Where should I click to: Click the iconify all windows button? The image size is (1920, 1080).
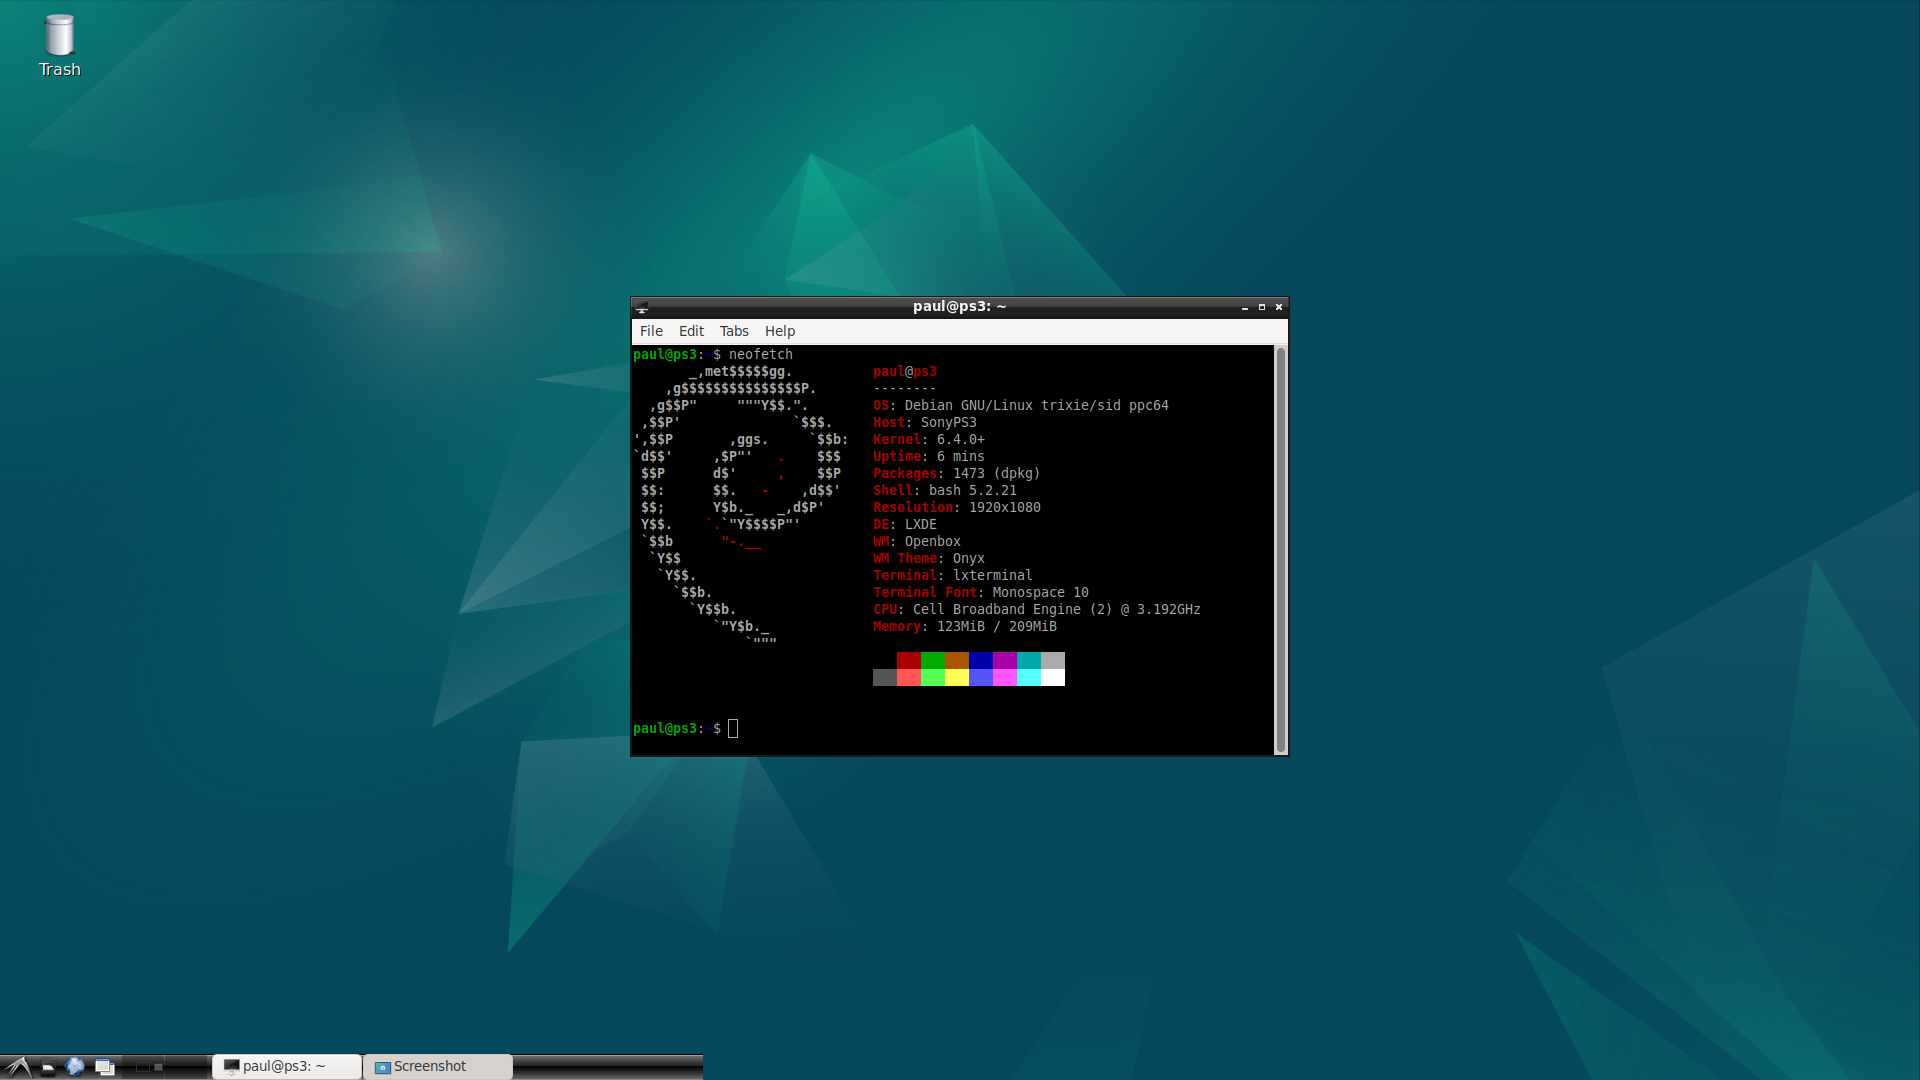[x=105, y=1067]
